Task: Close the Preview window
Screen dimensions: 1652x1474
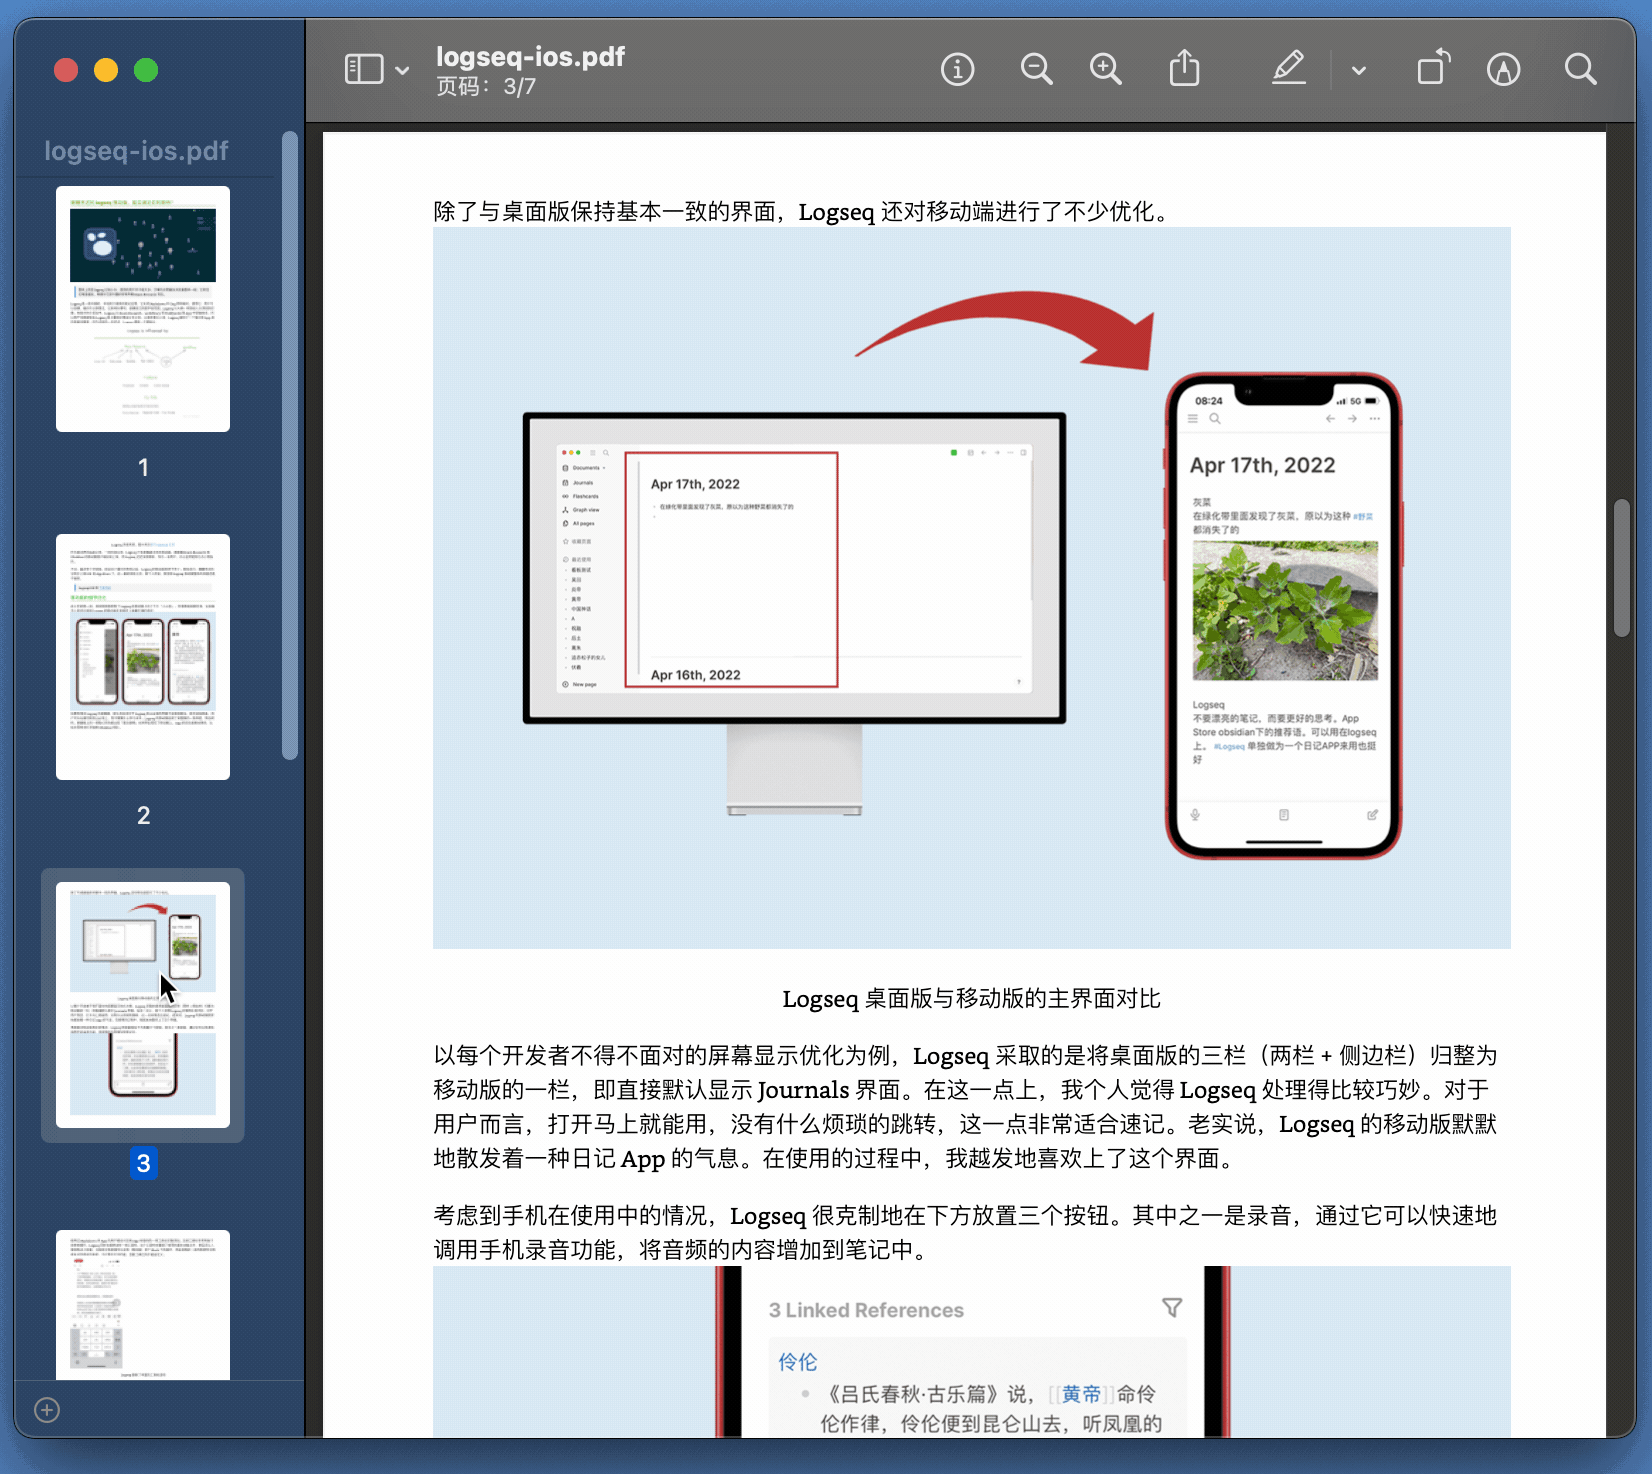Action: pyautogui.click(x=66, y=70)
